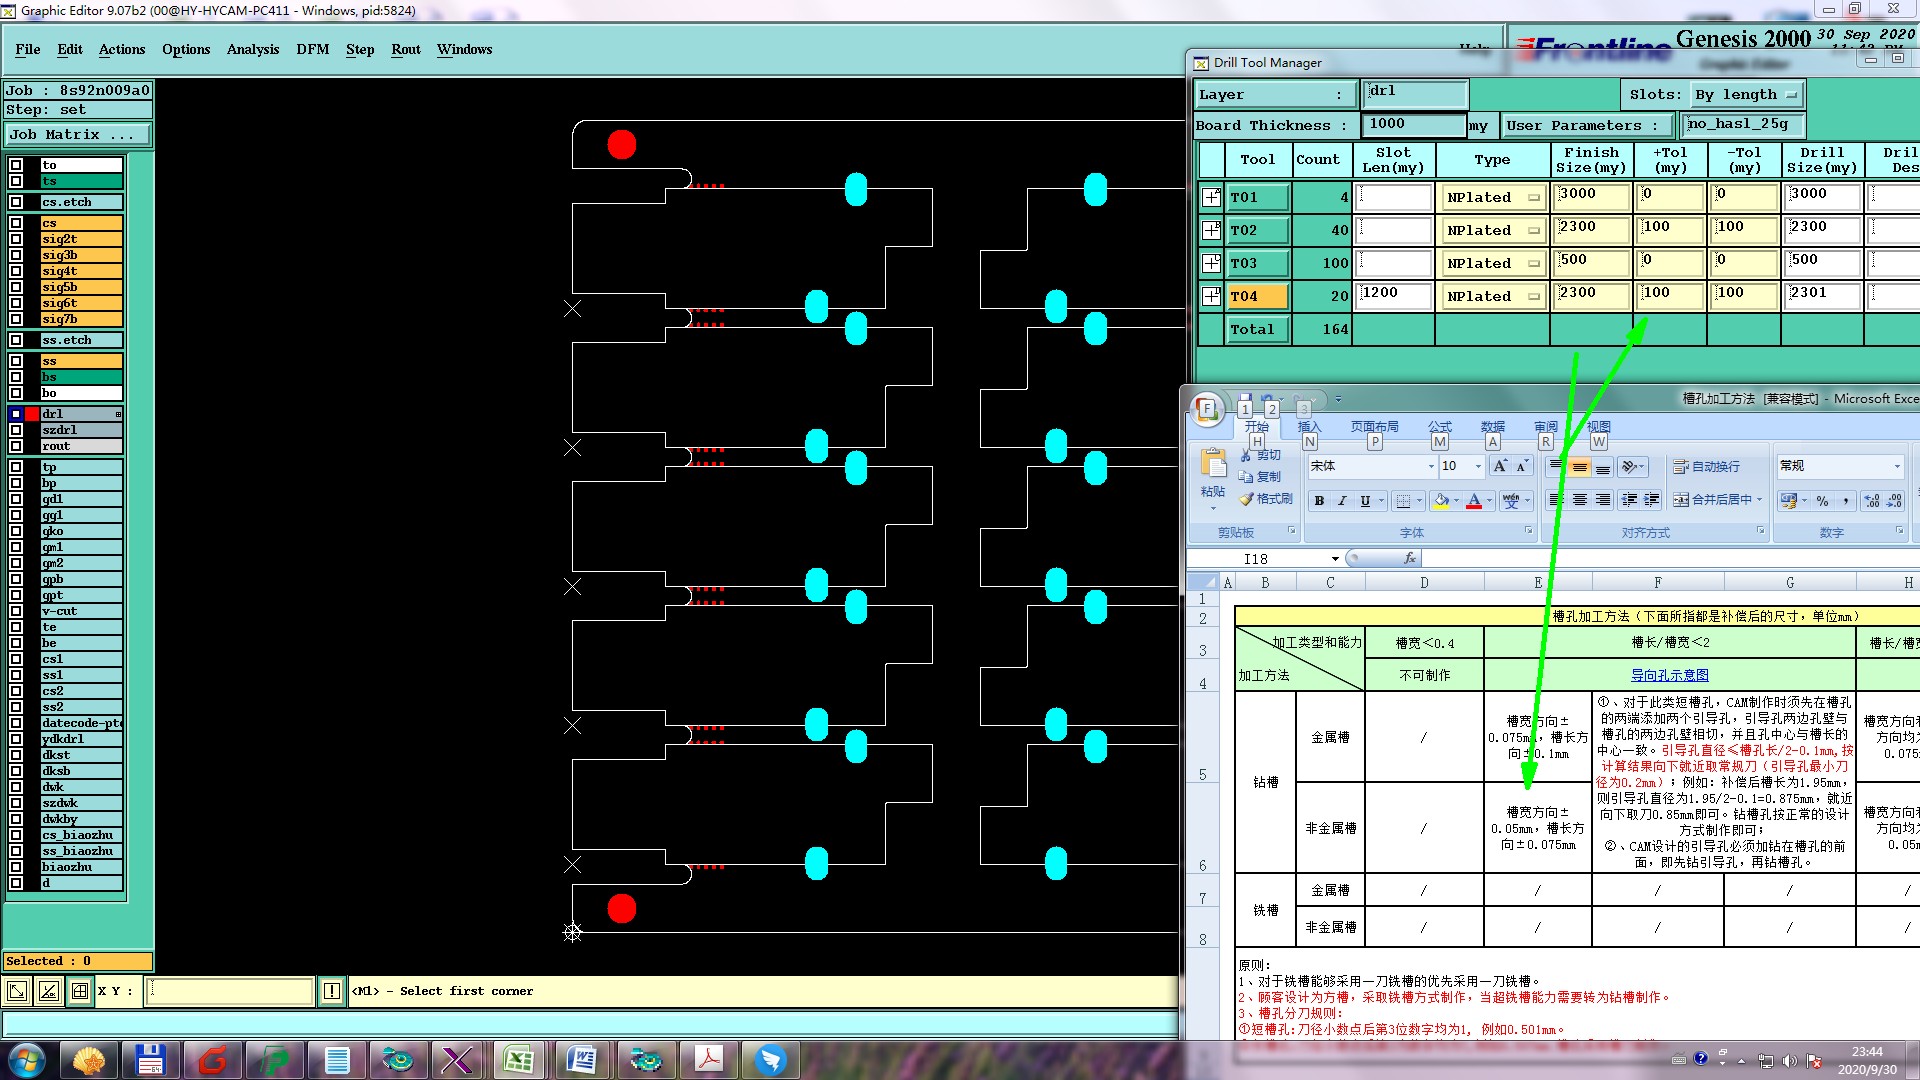
Task: Click the Increase Indent icon in Excel
Action: click(1652, 500)
